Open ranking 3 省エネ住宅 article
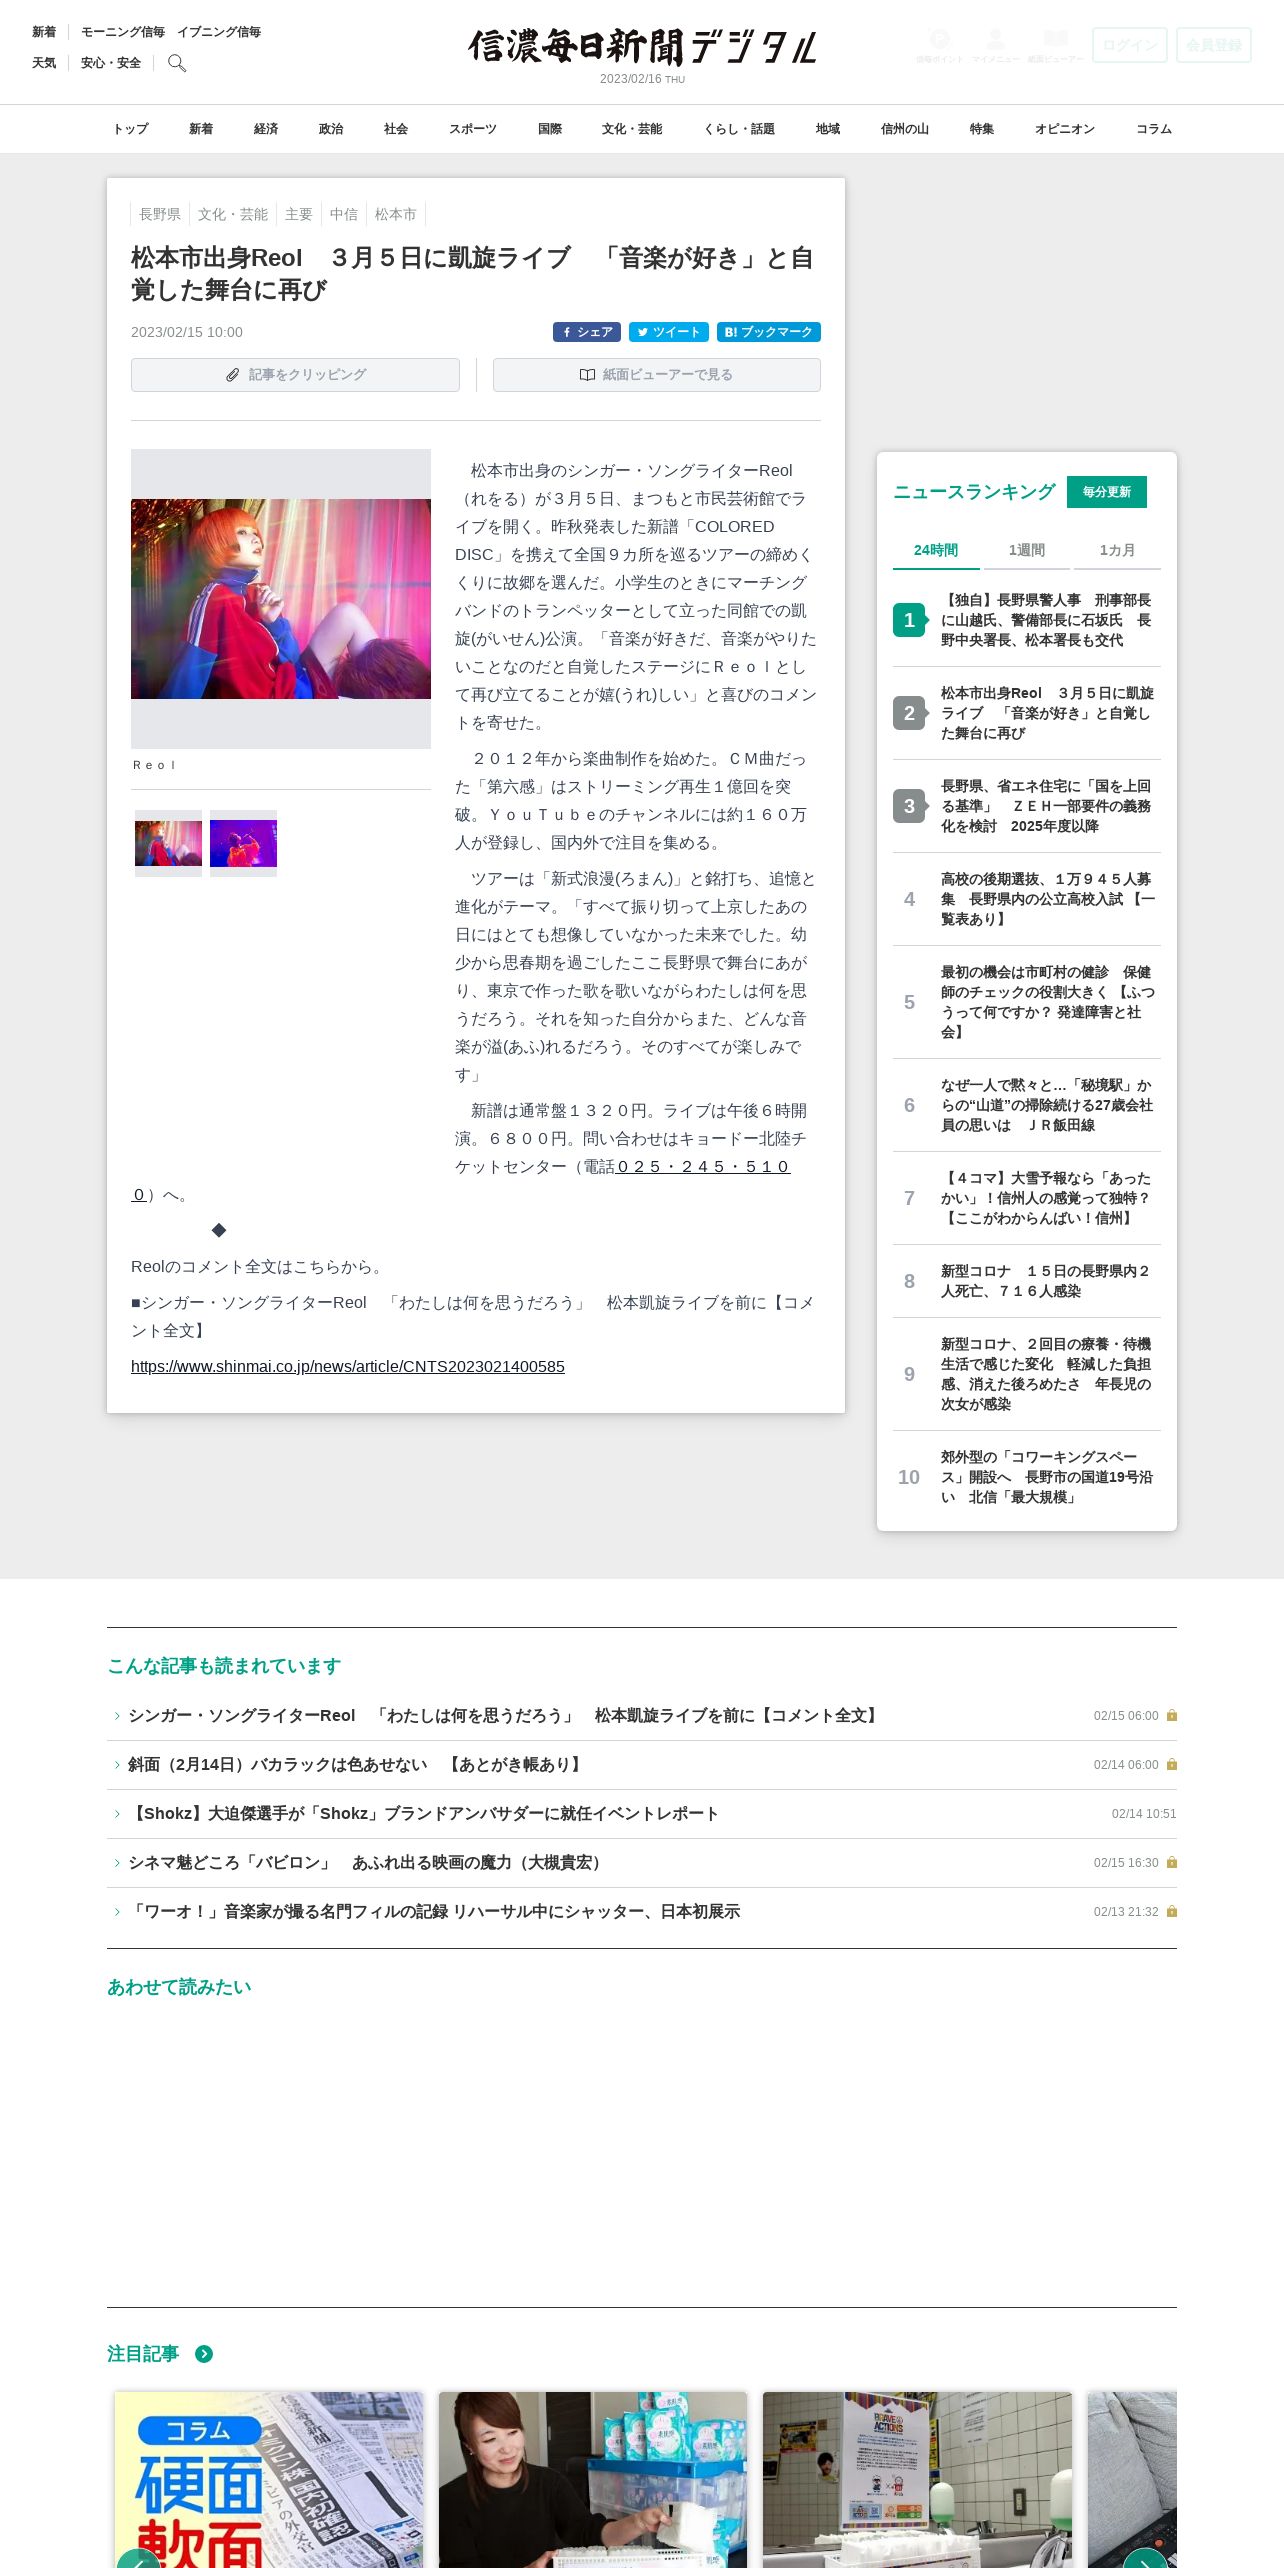Image resolution: width=1284 pixels, height=2568 pixels. pos(1046,806)
